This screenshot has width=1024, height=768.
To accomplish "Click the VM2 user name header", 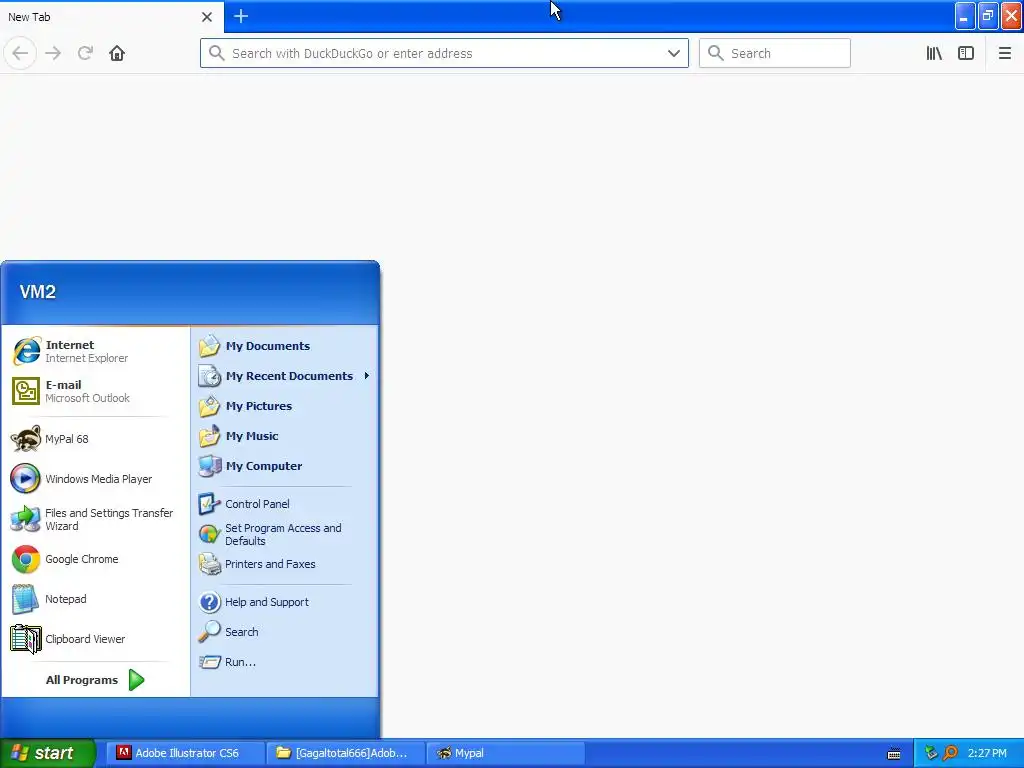I will coord(38,292).
